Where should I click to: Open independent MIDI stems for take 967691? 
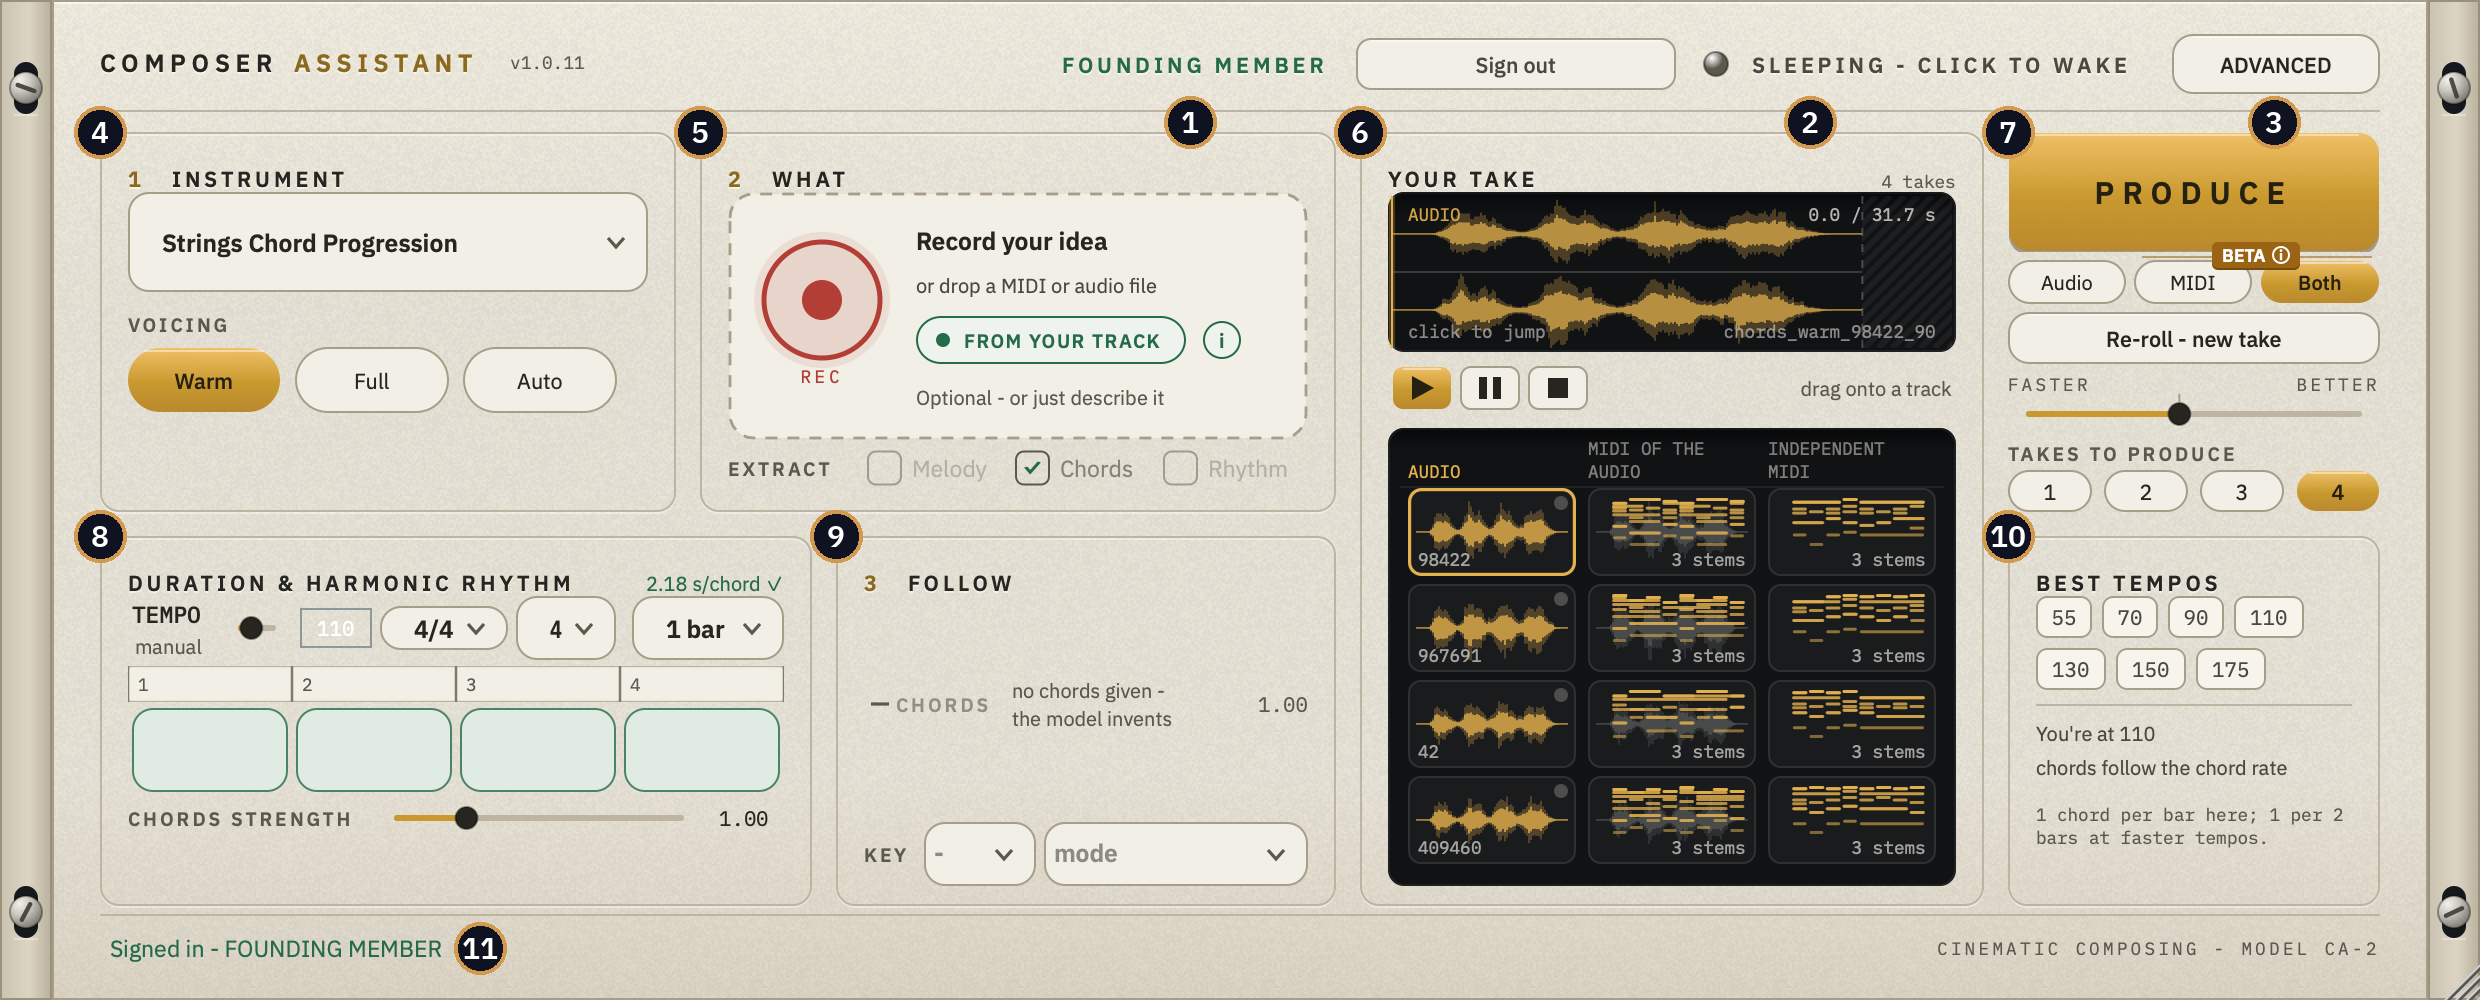(x=1851, y=628)
